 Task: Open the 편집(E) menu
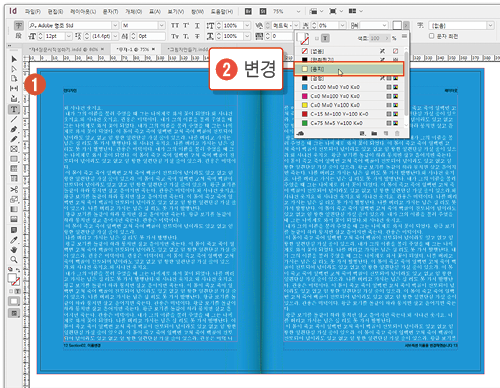tap(55, 12)
